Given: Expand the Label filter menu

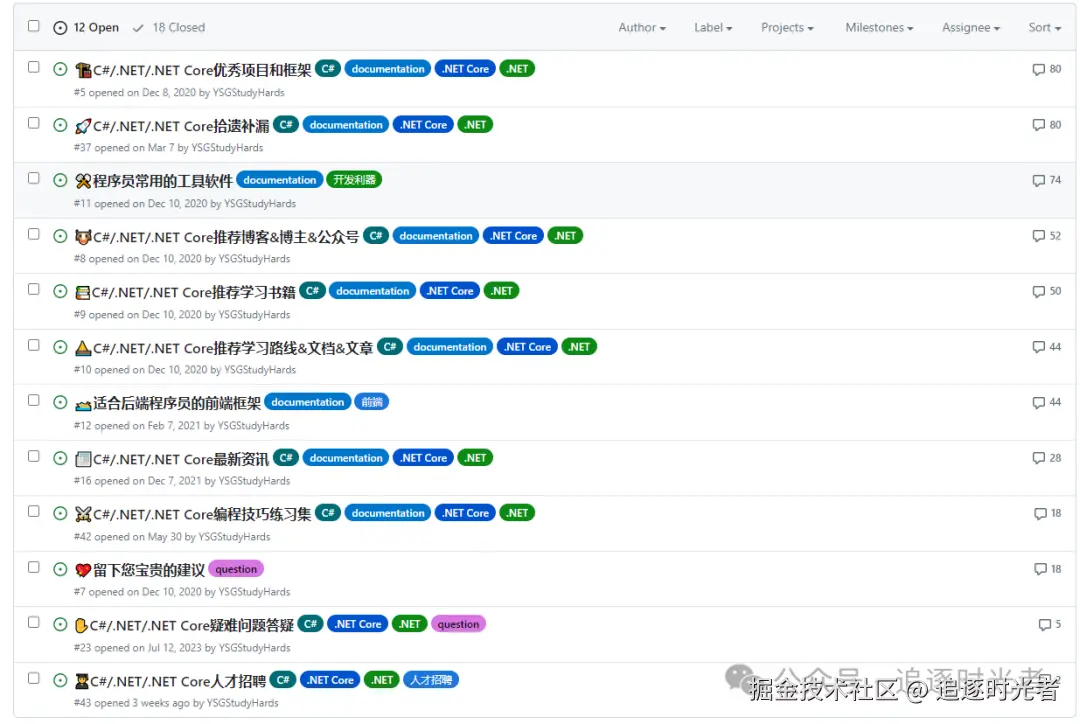Looking at the screenshot, I should click(712, 27).
